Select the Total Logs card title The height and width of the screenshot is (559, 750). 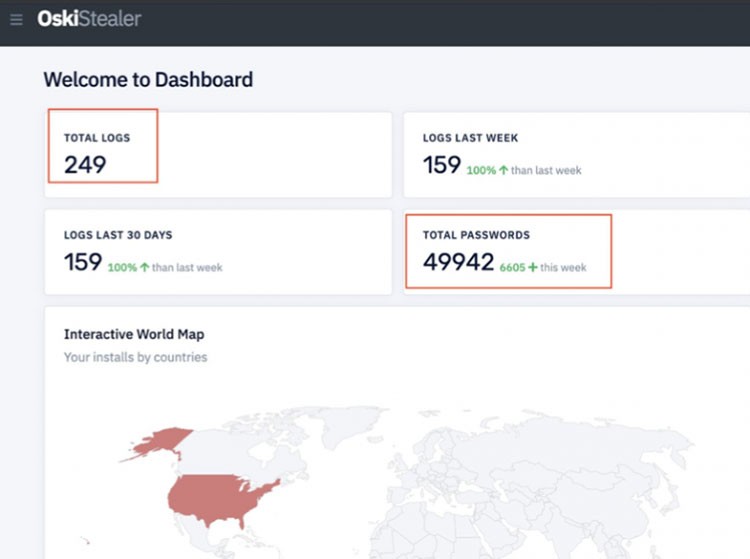96,138
